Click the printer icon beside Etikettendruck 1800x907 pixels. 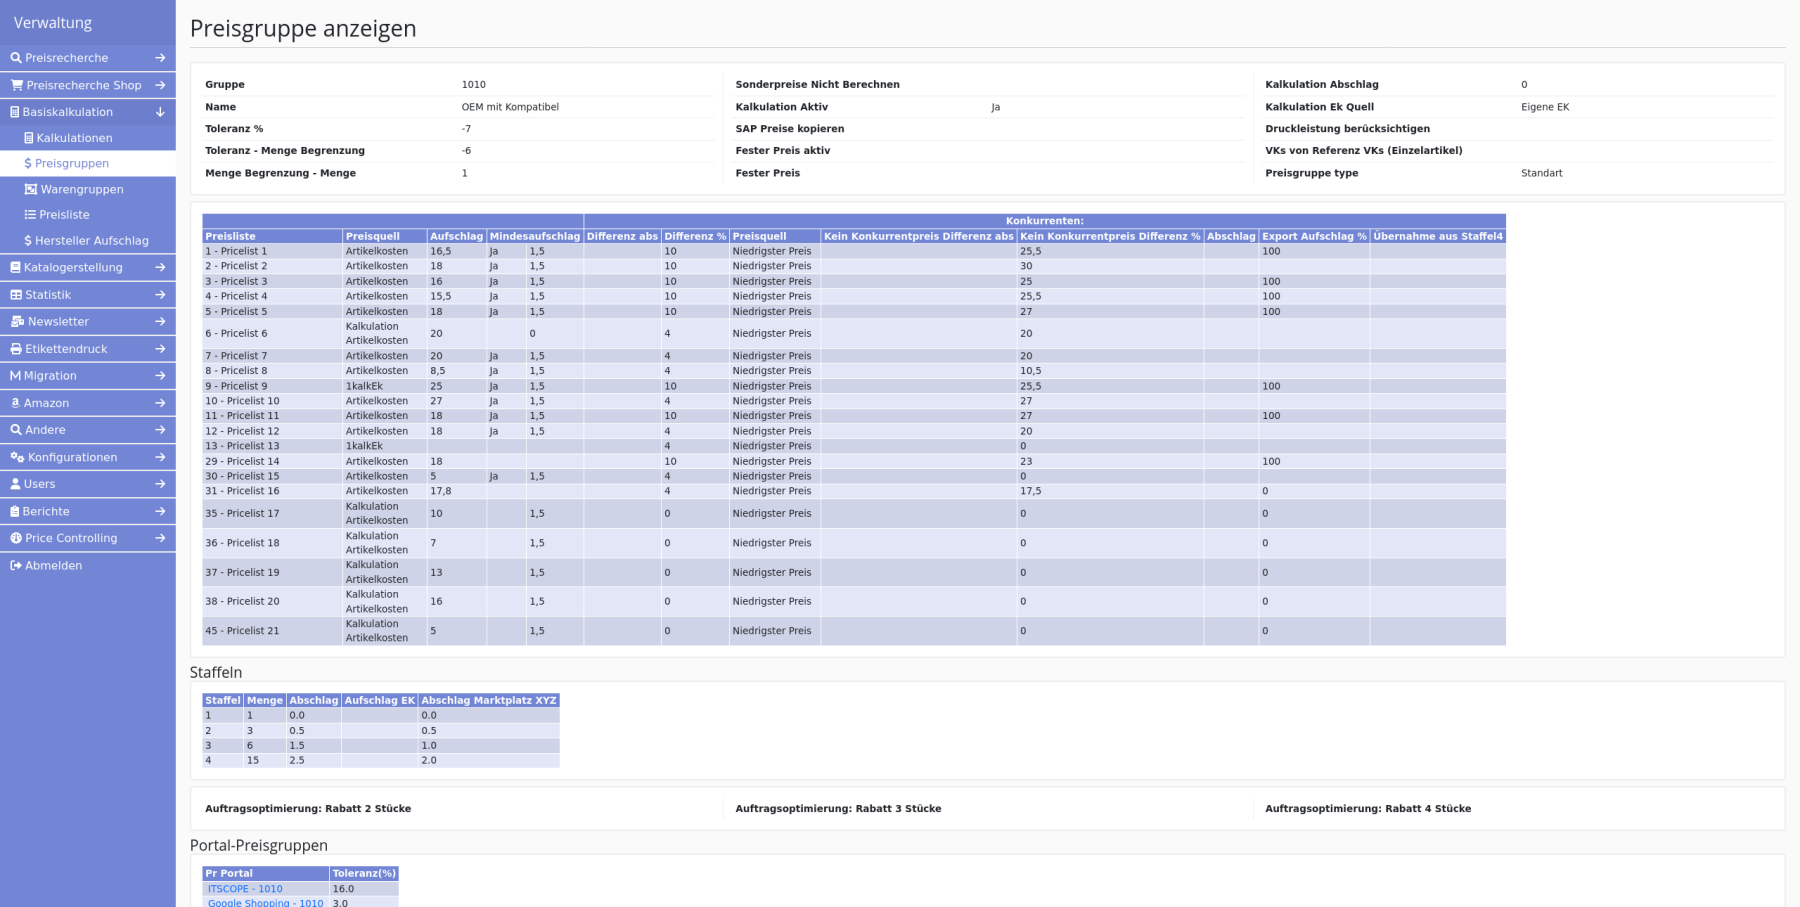[16, 349]
